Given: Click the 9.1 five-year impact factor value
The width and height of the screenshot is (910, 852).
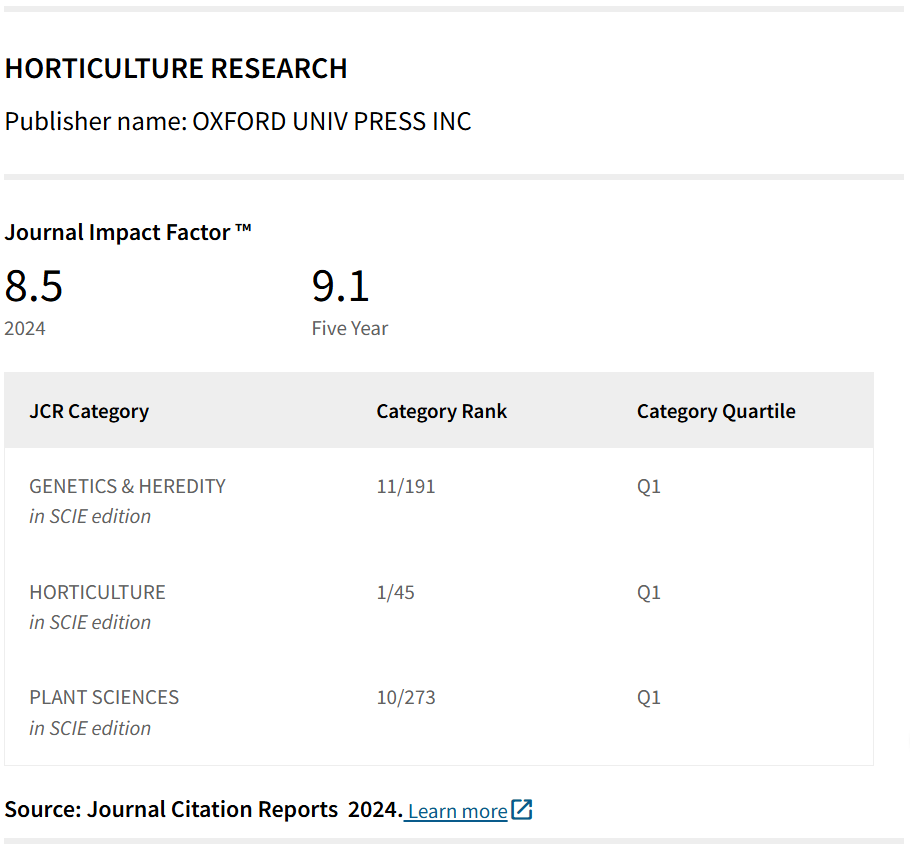Looking at the screenshot, I should point(341,286).
